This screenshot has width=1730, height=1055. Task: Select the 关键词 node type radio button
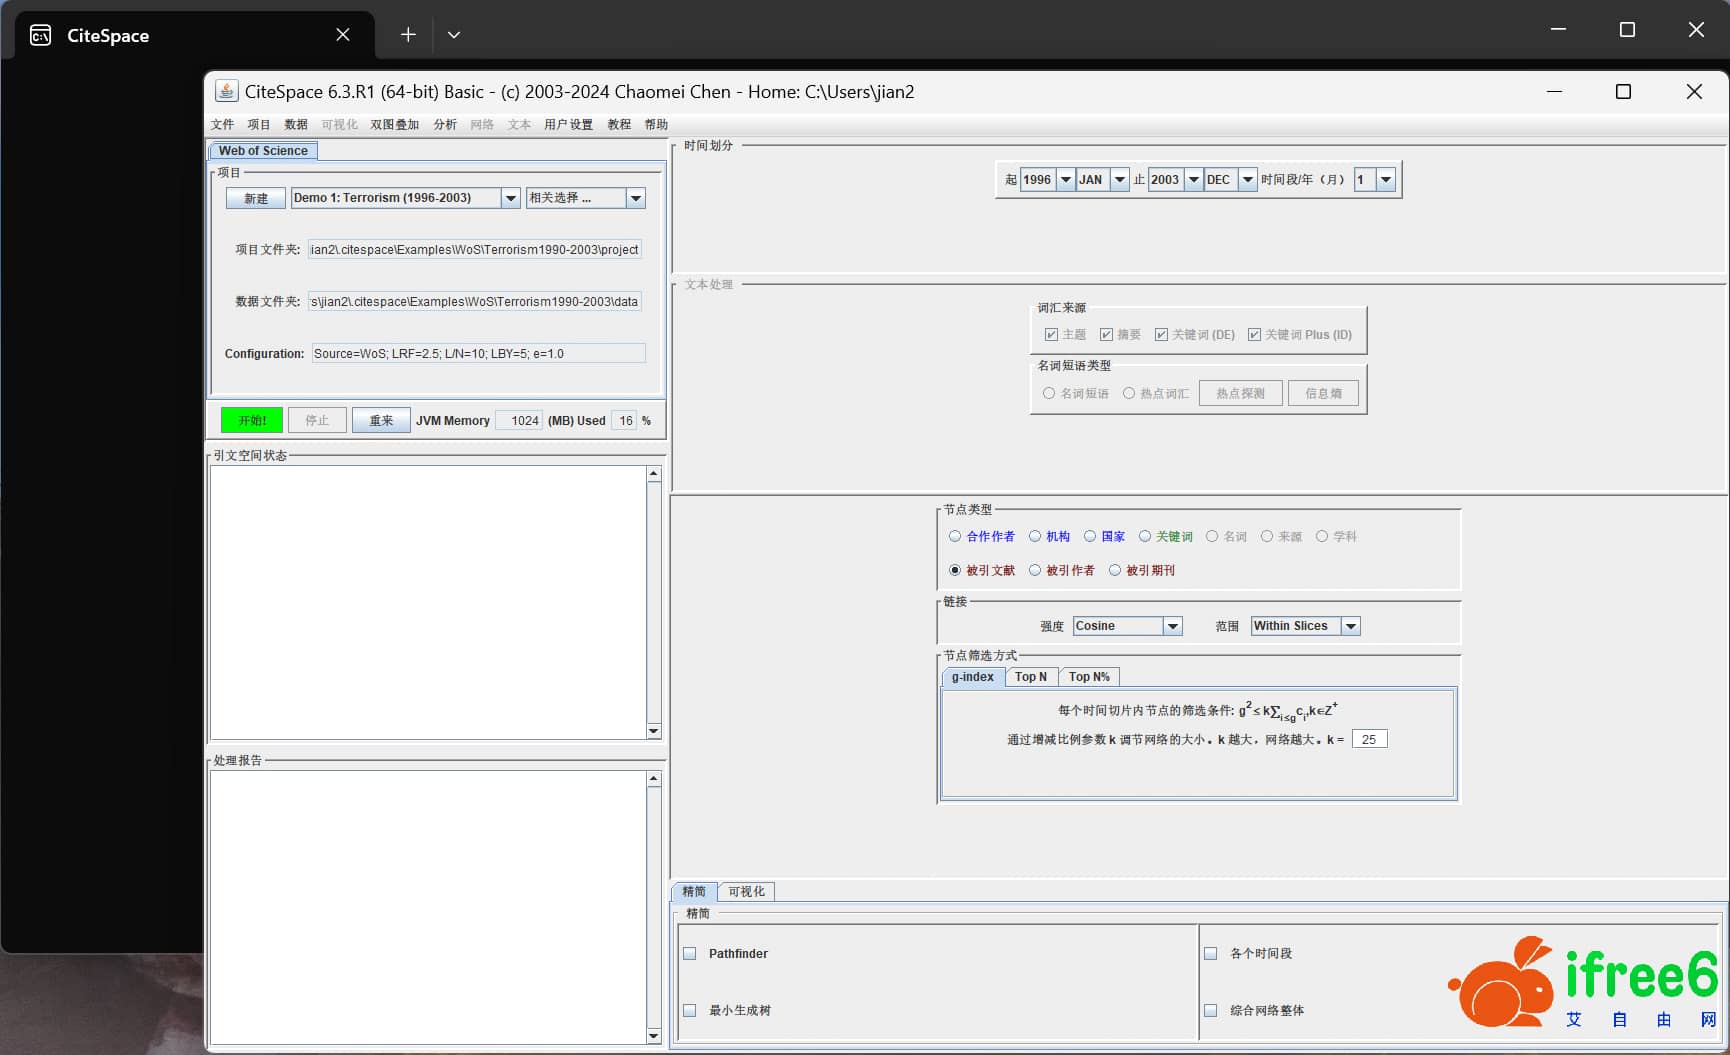pyautogui.click(x=1145, y=537)
